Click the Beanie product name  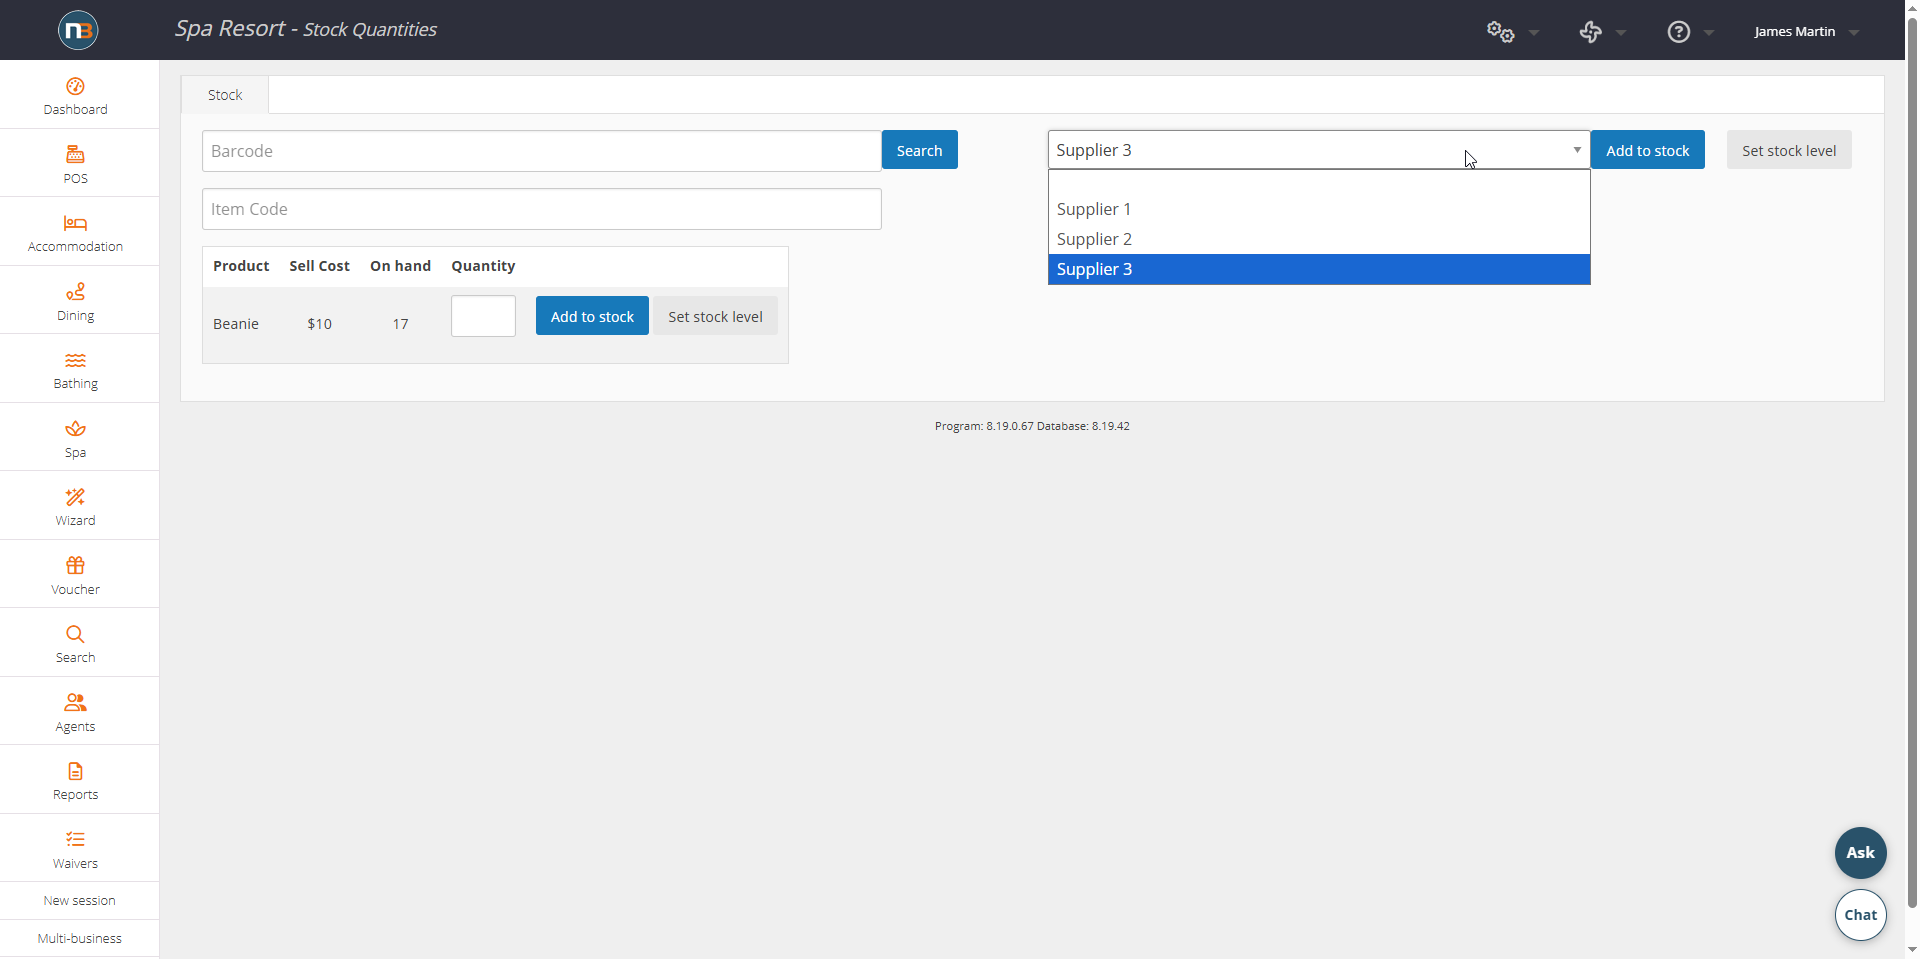(236, 324)
